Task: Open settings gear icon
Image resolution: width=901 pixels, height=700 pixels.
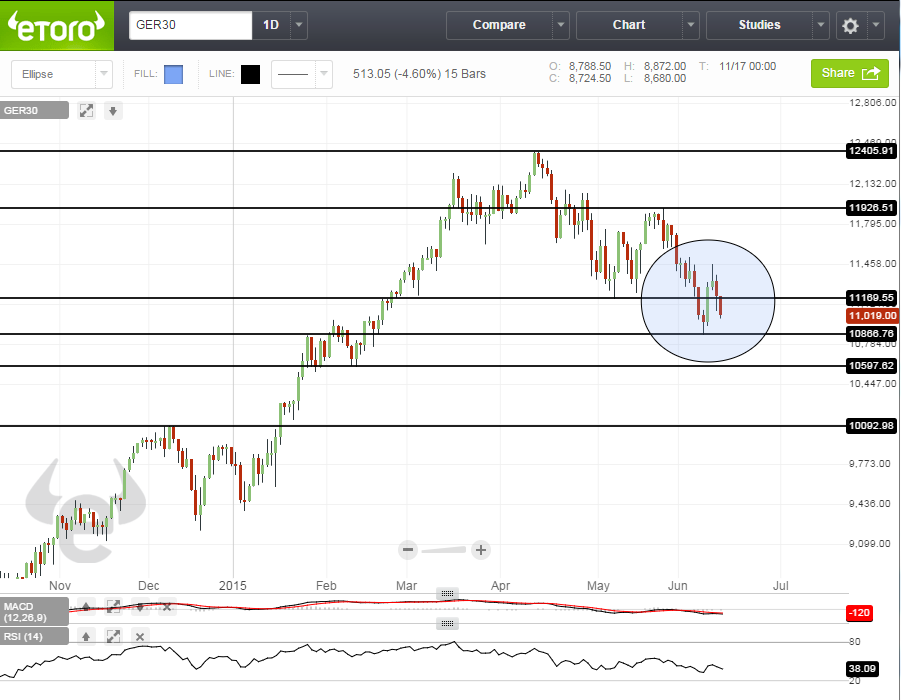Action: pyautogui.click(x=850, y=25)
